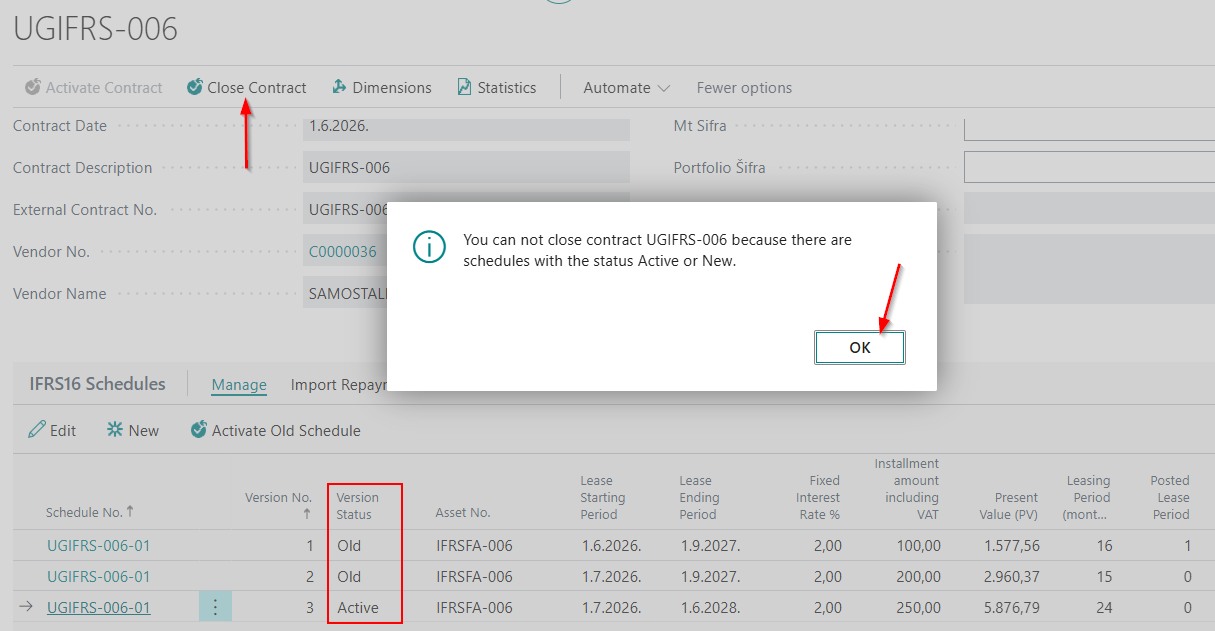Click the Version Status column header
The width and height of the screenshot is (1215, 631).
[358, 506]
